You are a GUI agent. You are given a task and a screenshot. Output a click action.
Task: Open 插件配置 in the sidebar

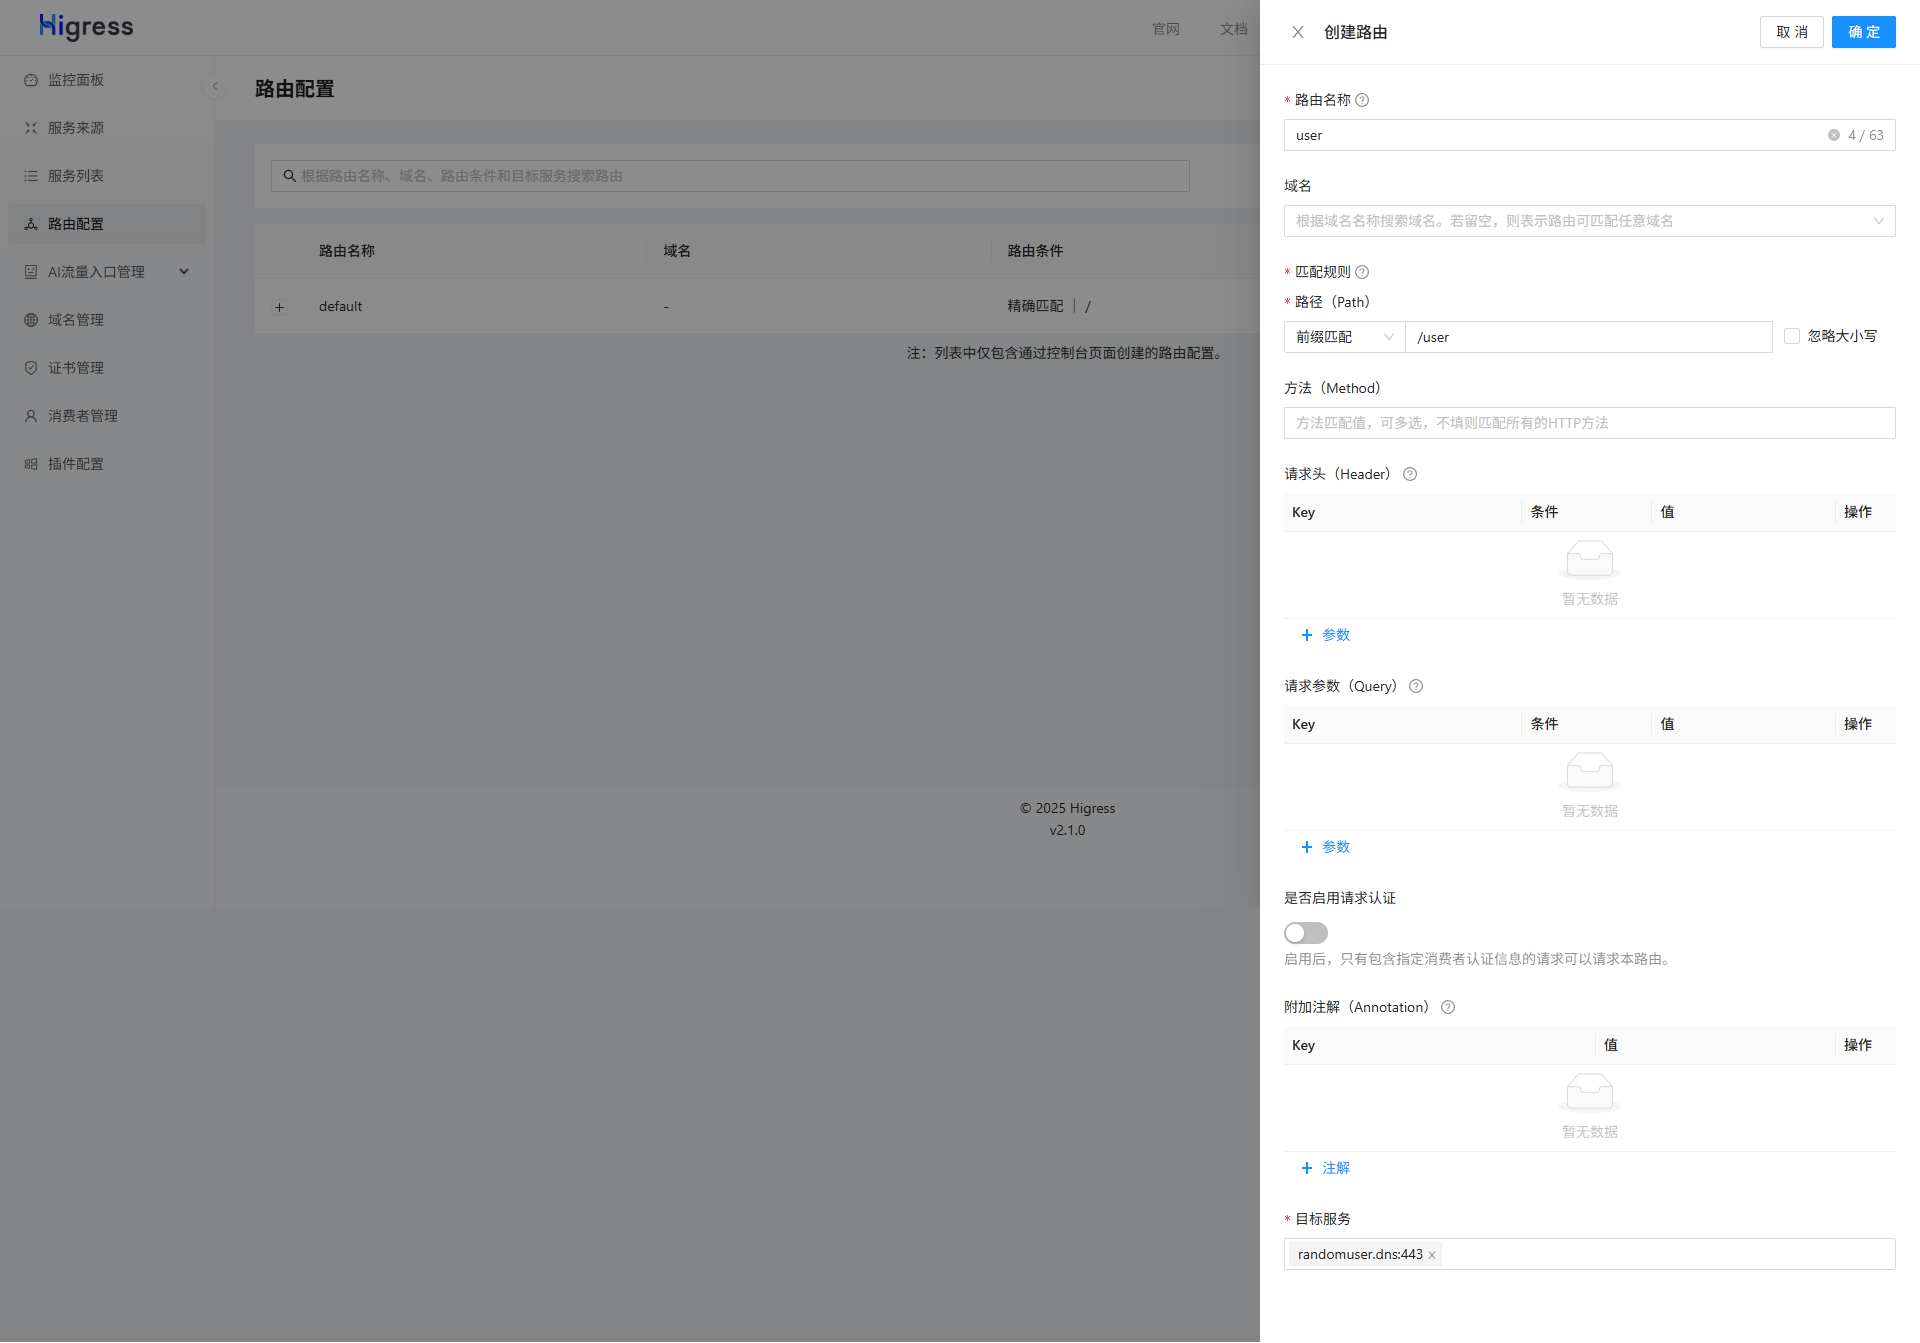tap(76, 464)
